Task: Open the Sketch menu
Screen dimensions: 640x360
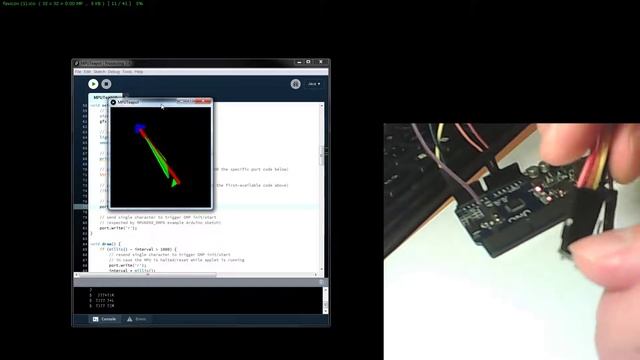Action: point(100,72)
